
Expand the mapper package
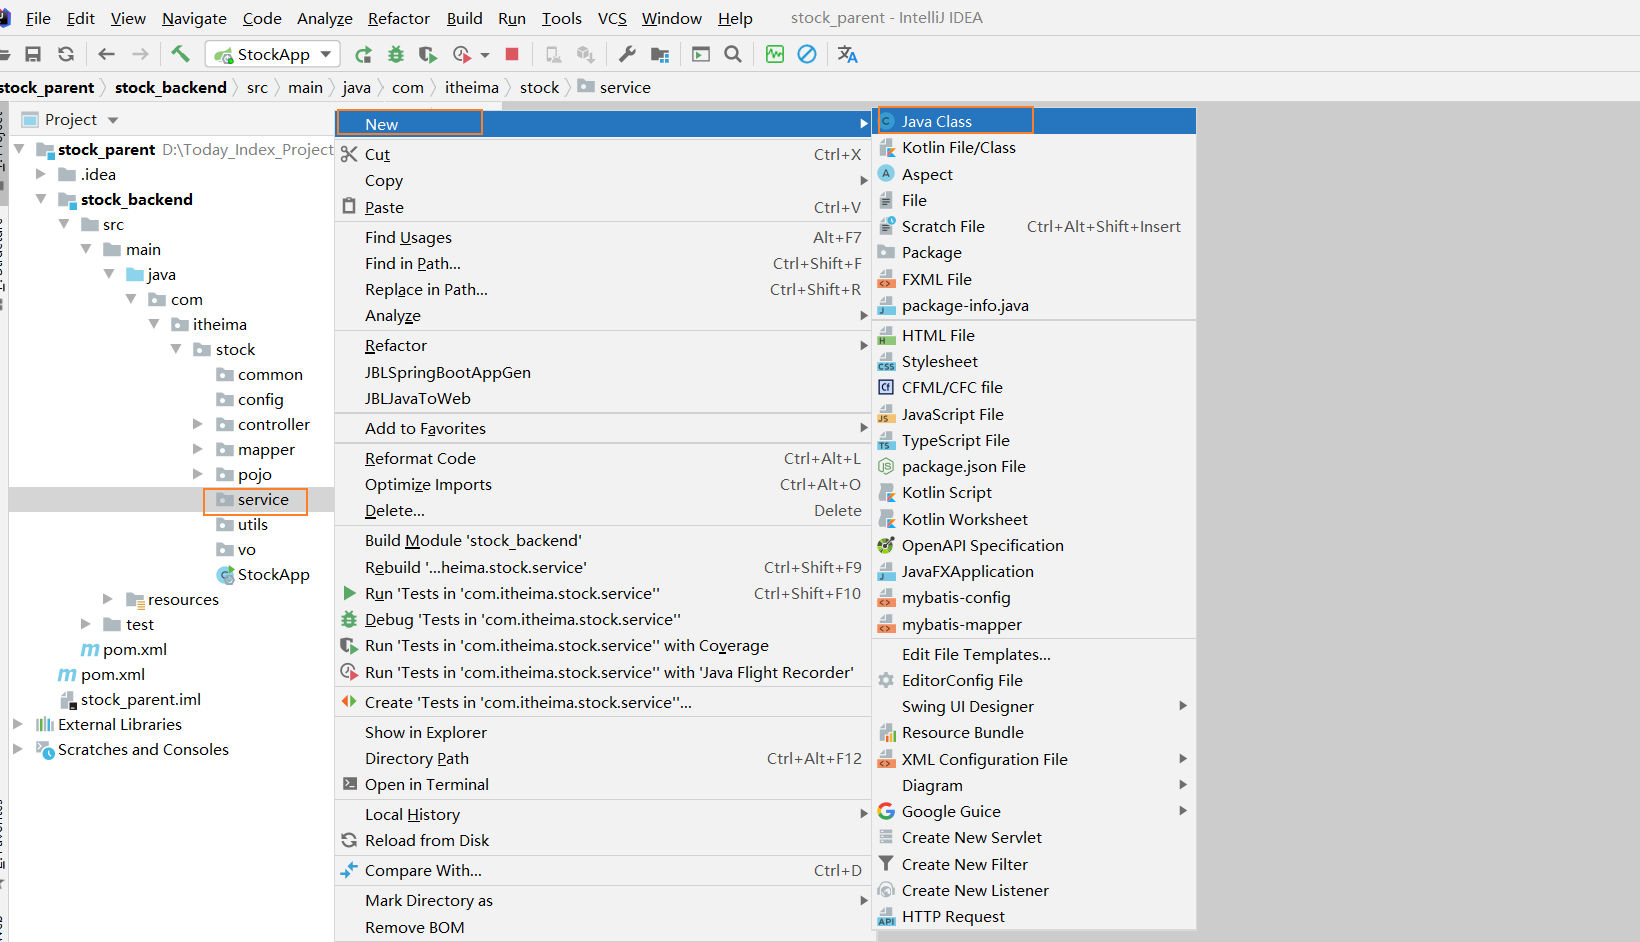[198, 449]
